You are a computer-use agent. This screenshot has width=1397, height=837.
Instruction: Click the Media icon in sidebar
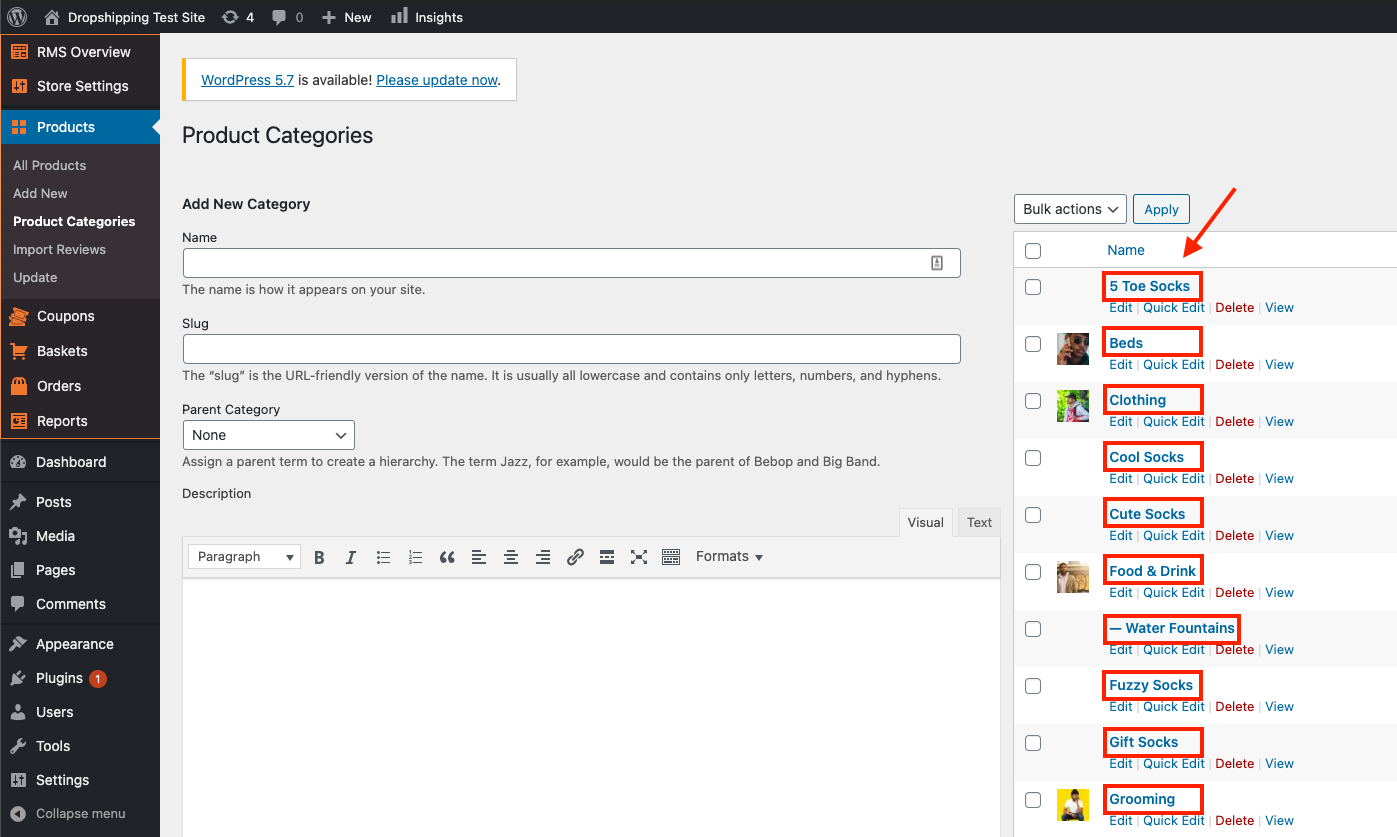pos(18,536)
